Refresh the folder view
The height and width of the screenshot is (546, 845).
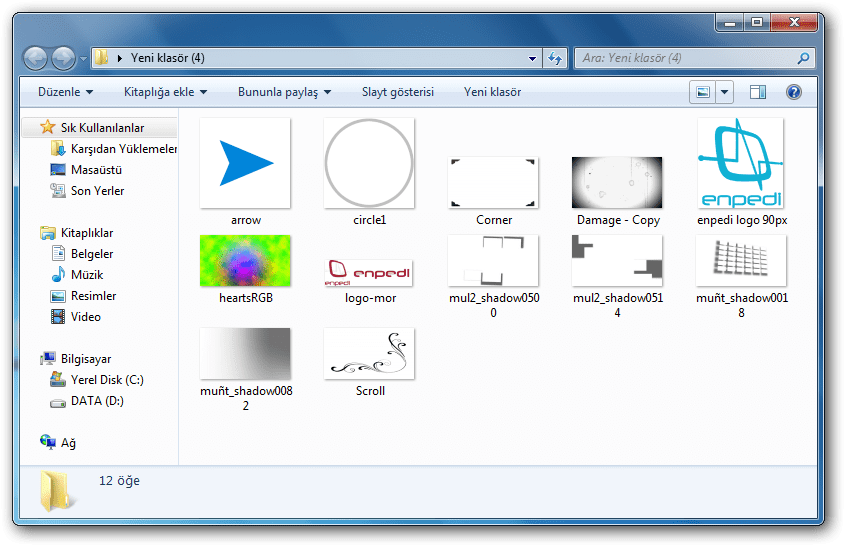[555, 58]
